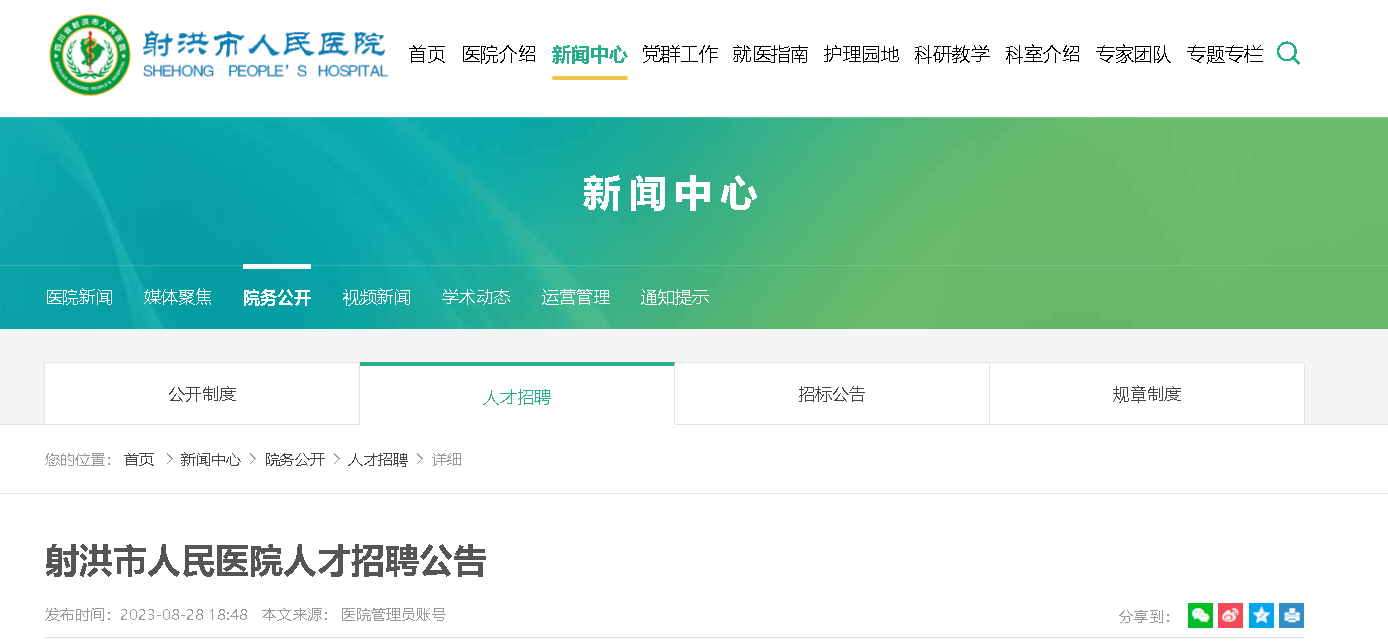Click 人才招聘 in the breadcrumb
Viewport: 1388px width, 641px height.
tap(378, 460)
